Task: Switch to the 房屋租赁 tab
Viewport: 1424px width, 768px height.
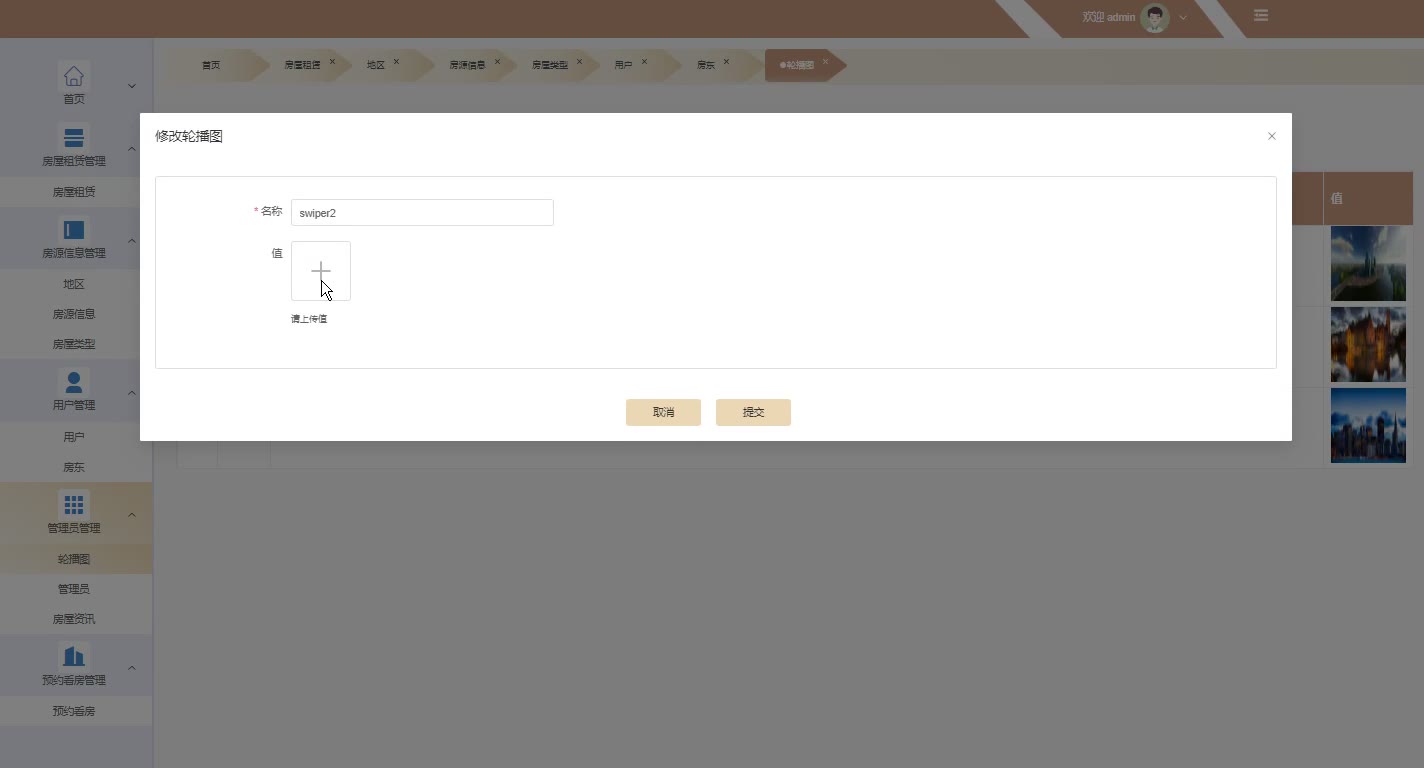Action: coord(302,65)
